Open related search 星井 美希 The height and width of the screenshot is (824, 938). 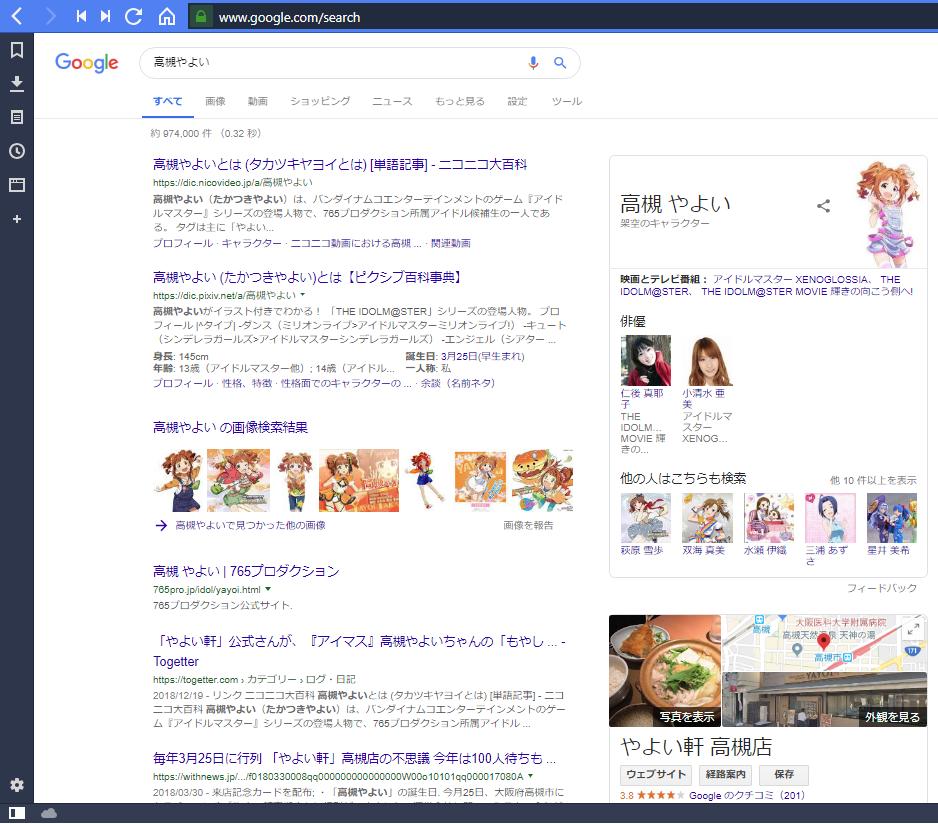pyautogui.click(x=892, y=525)
